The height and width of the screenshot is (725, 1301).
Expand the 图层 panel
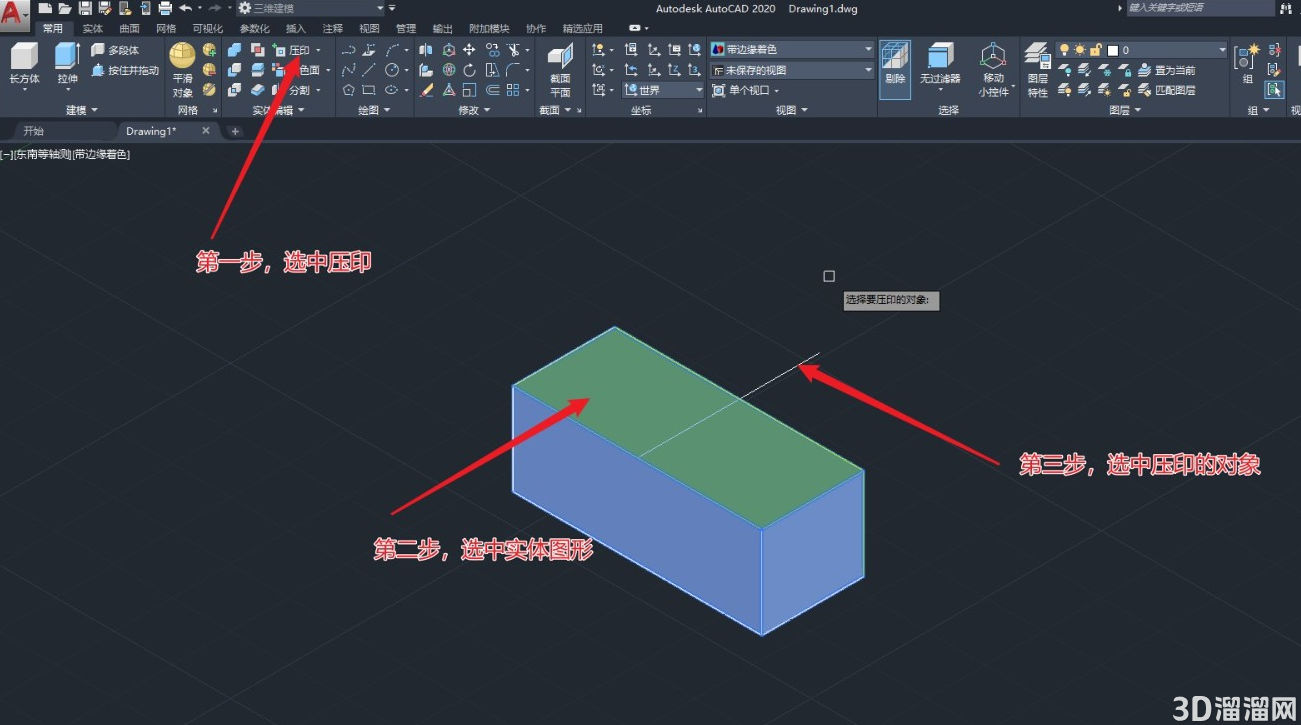point(1124,110)
